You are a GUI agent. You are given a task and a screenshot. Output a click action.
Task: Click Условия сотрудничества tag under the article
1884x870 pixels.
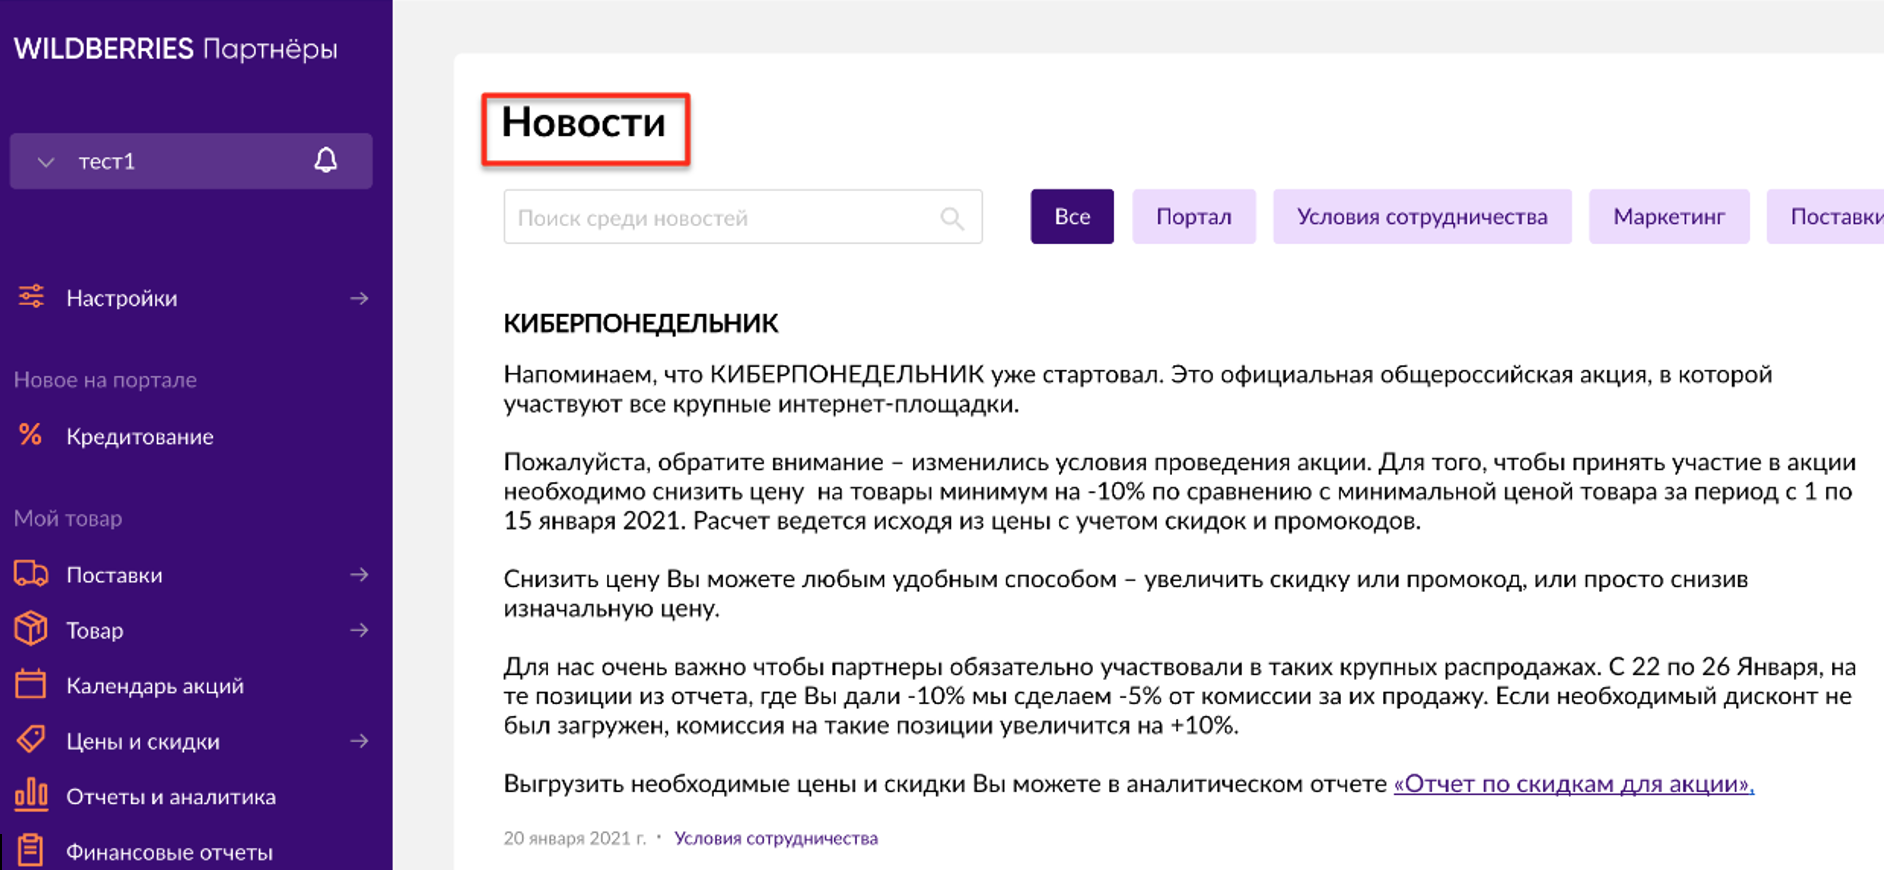[x=776, y=838]
